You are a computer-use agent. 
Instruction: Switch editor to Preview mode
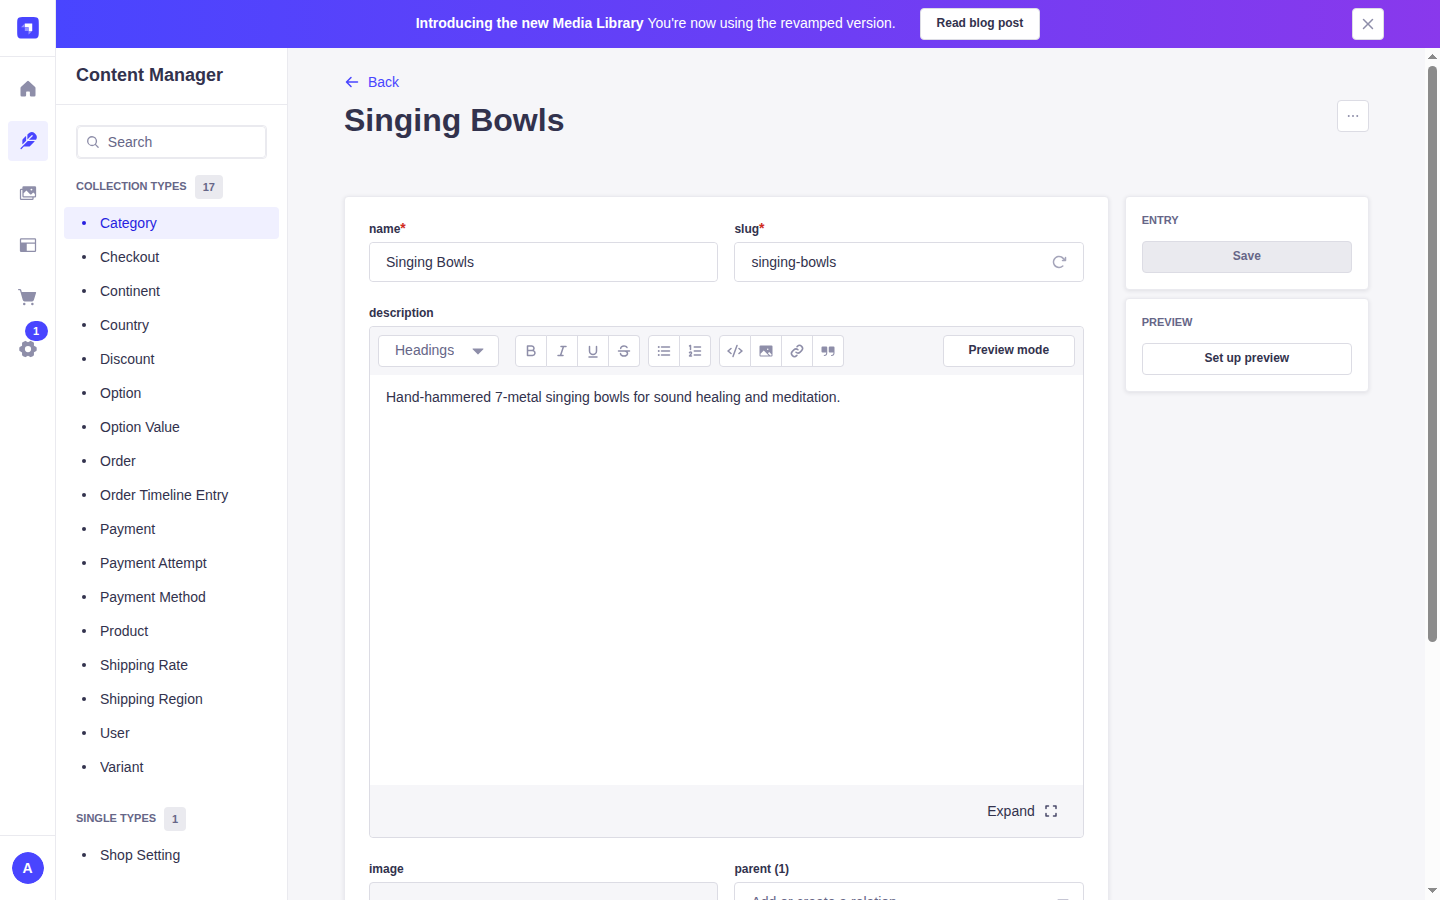pos(1009,351)
